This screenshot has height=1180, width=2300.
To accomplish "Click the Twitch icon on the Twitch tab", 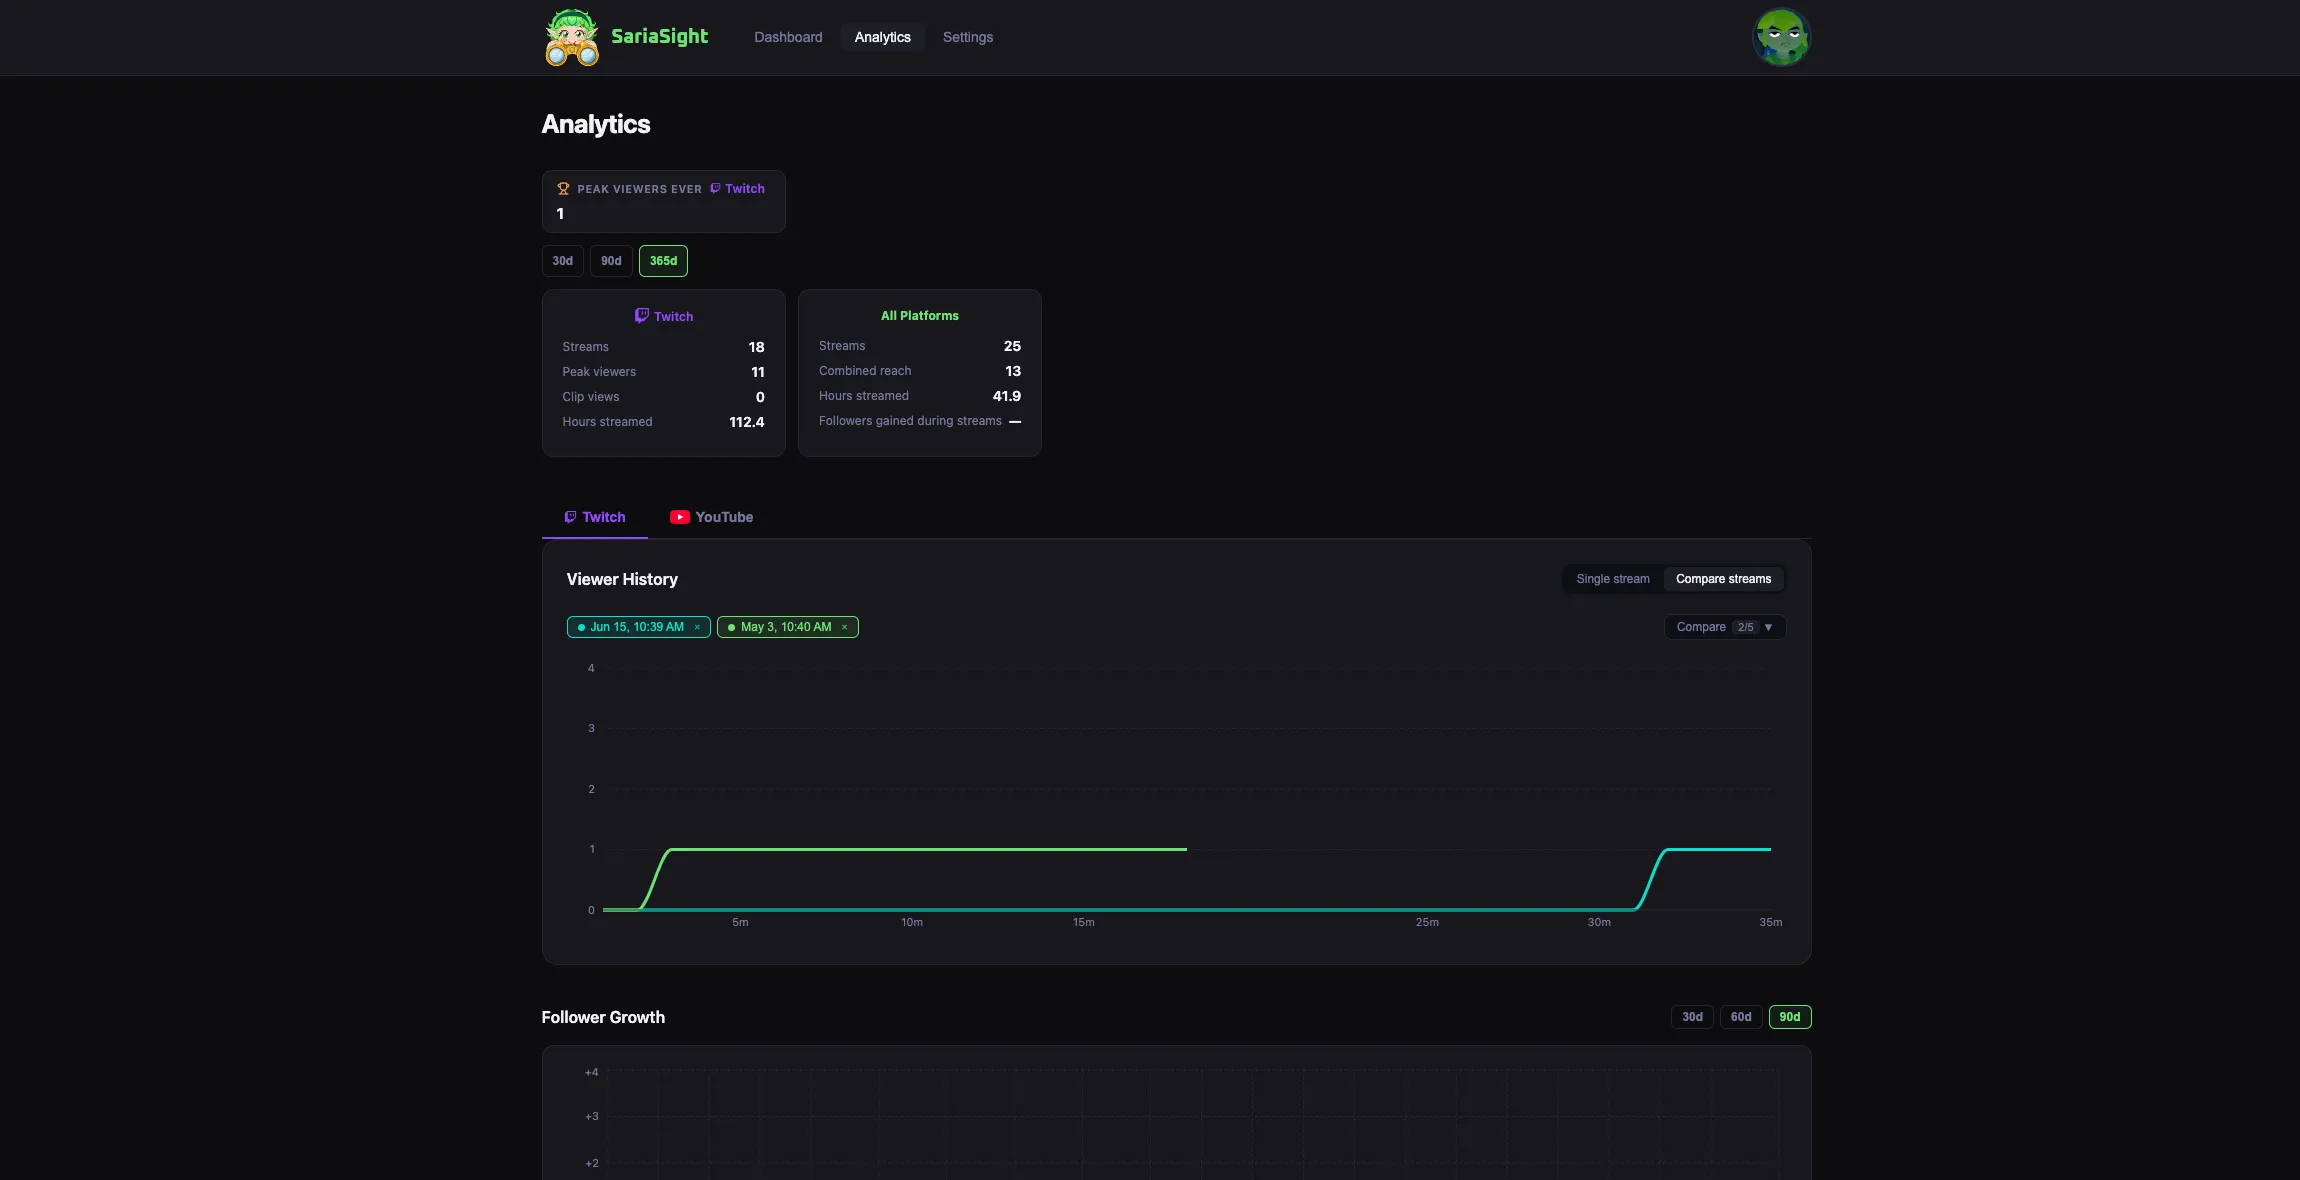I will pos(570,517).
